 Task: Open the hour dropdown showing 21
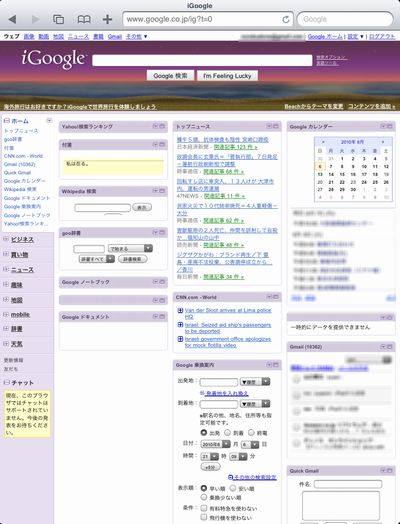210,456
